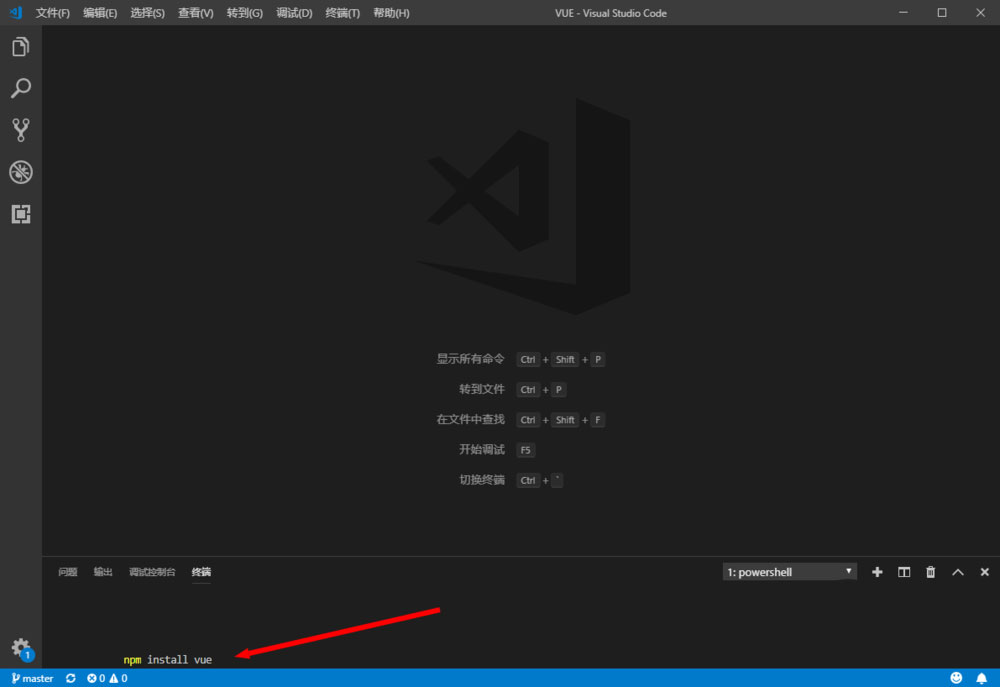1000x687 pixels.
Task: Create a new terminal with the plus icon
Action: click(877, 571)
